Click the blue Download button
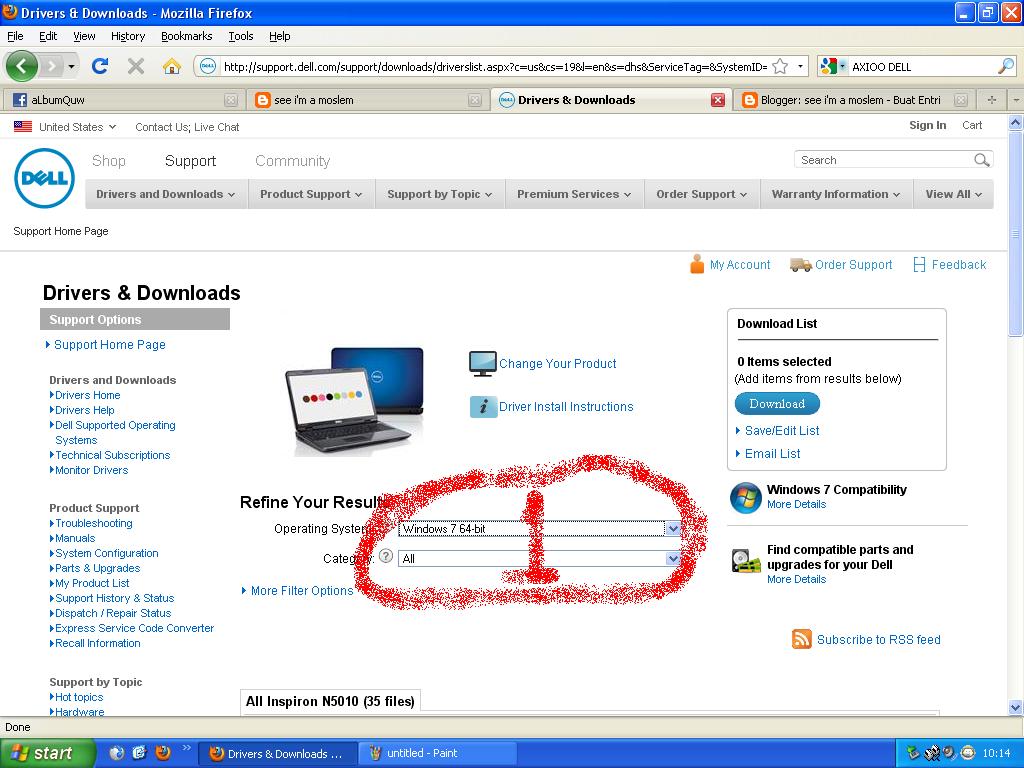 click(x=777, y=404)
